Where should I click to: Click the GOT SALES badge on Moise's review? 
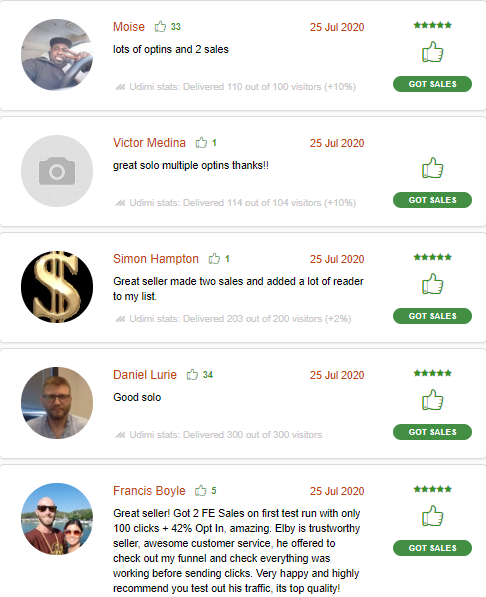tap(432, 84)
